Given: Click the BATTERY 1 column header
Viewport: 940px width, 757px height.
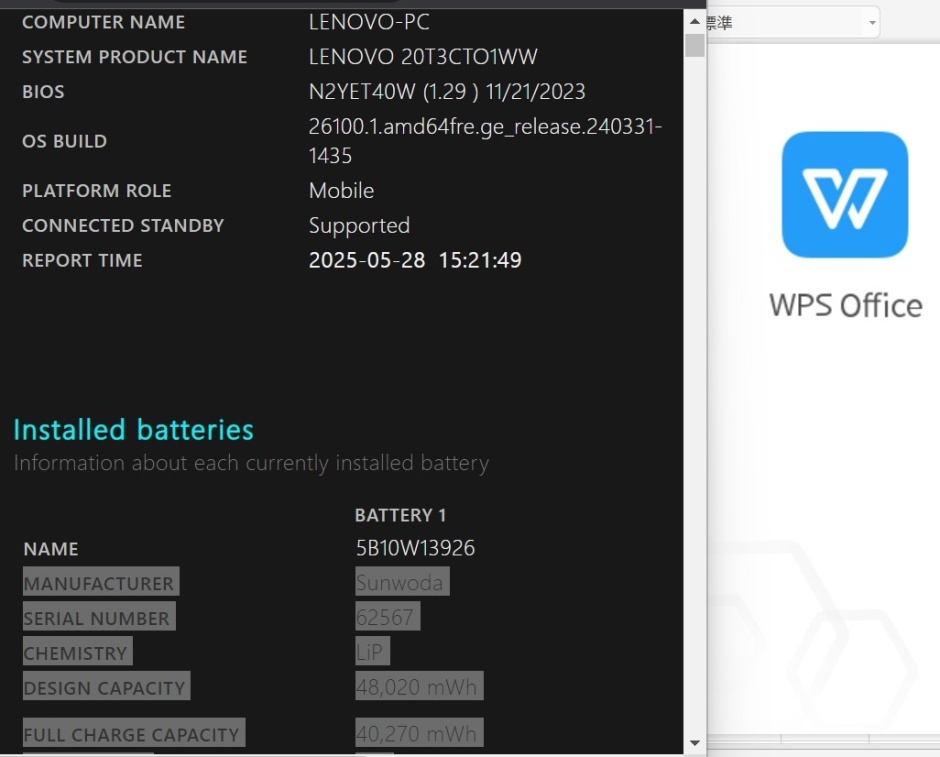Looking at the screenshot, I should (x=400, y=515).
